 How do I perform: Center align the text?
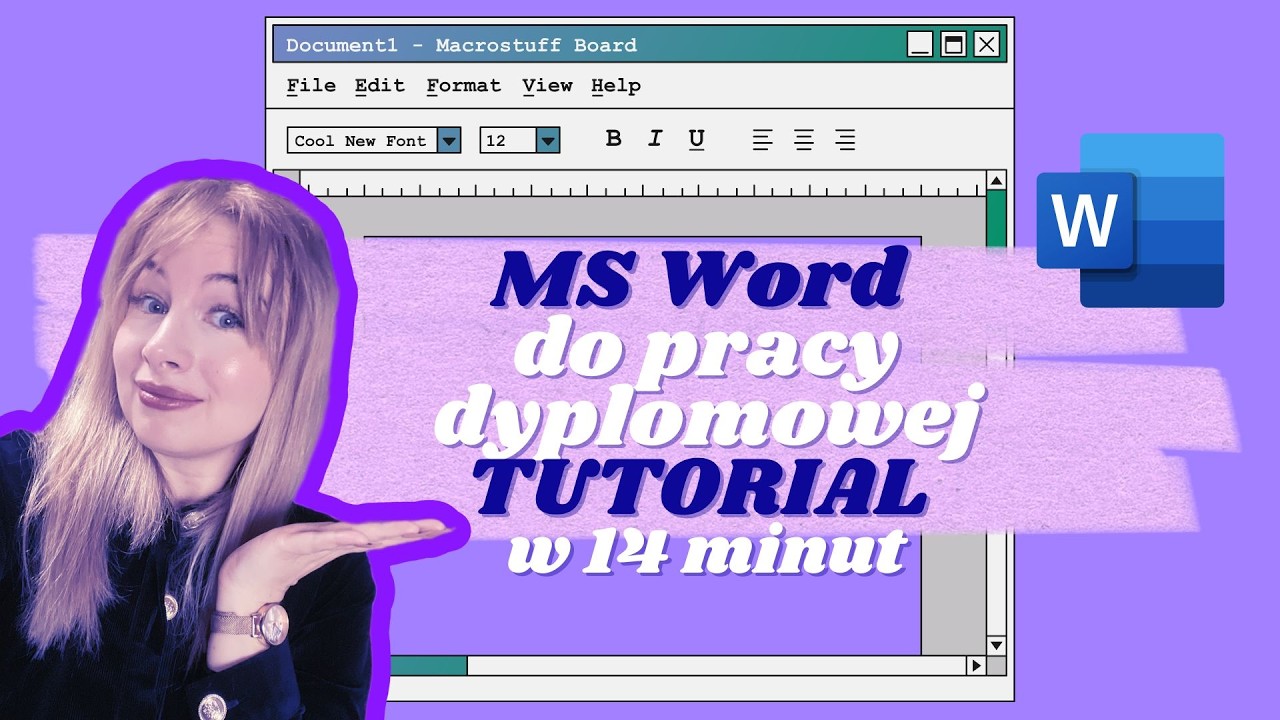(x=804, y=140)
